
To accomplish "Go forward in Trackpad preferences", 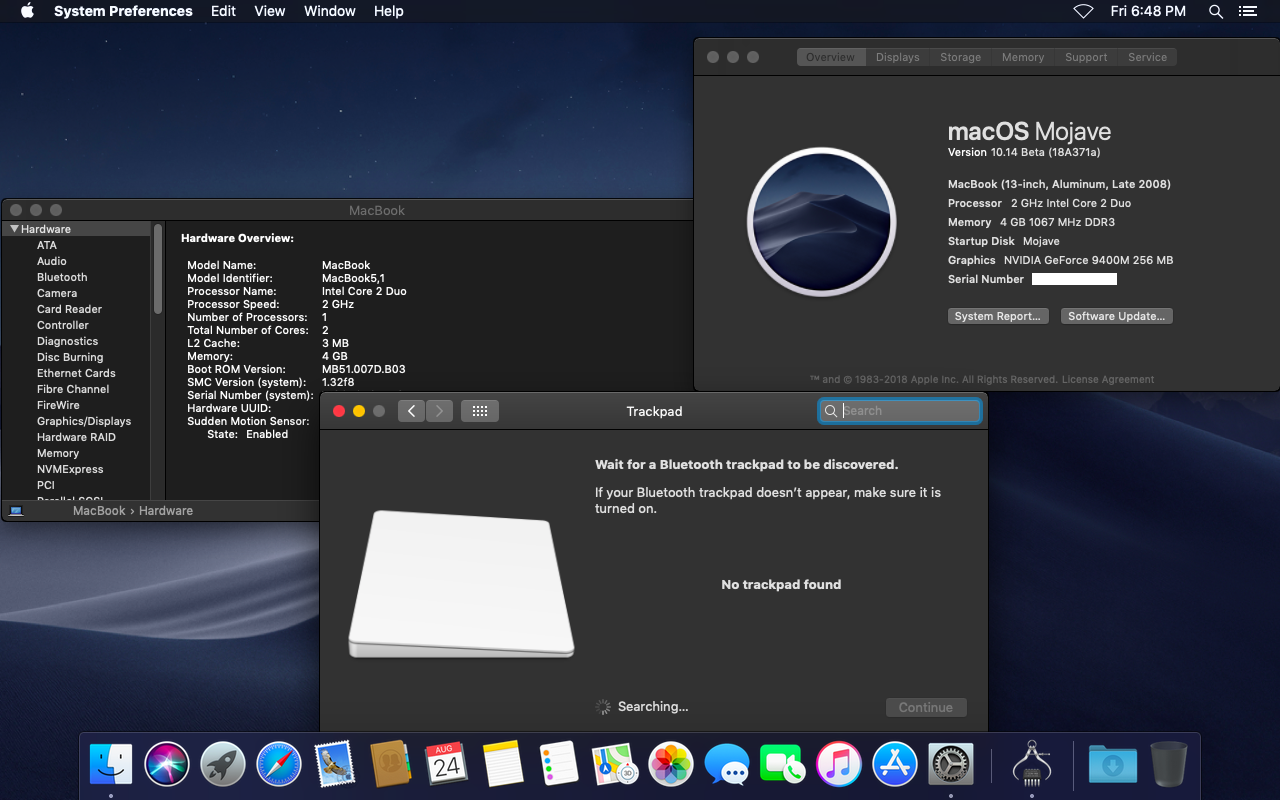I will click(440, 411).
